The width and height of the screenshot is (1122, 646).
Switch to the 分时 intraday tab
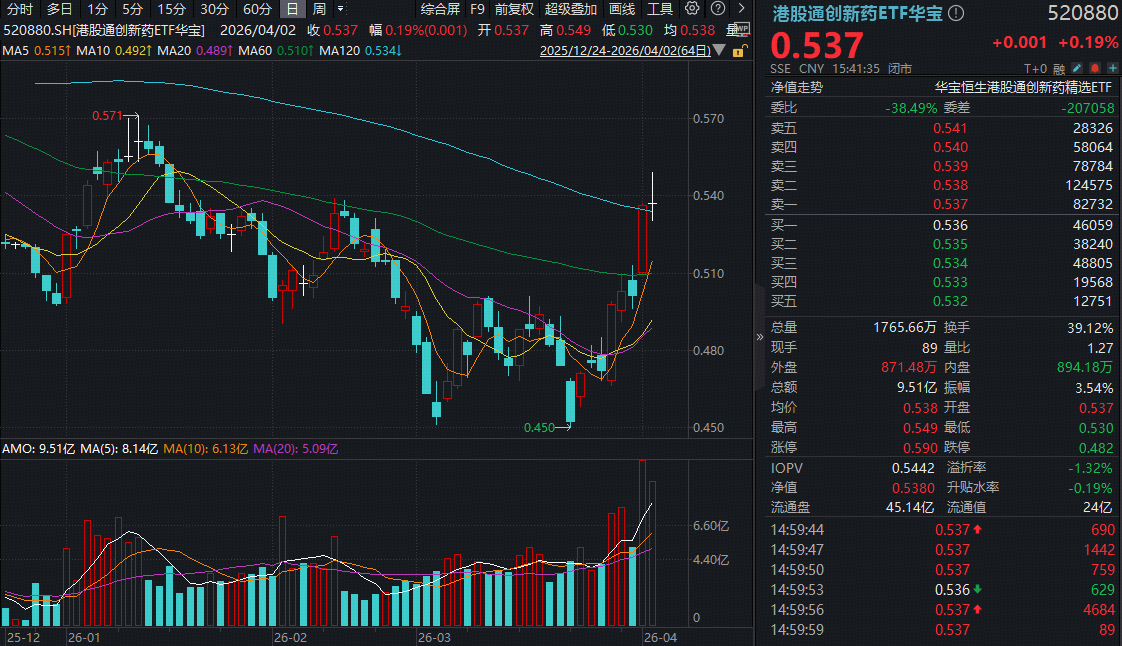click(x=19, y=9)
